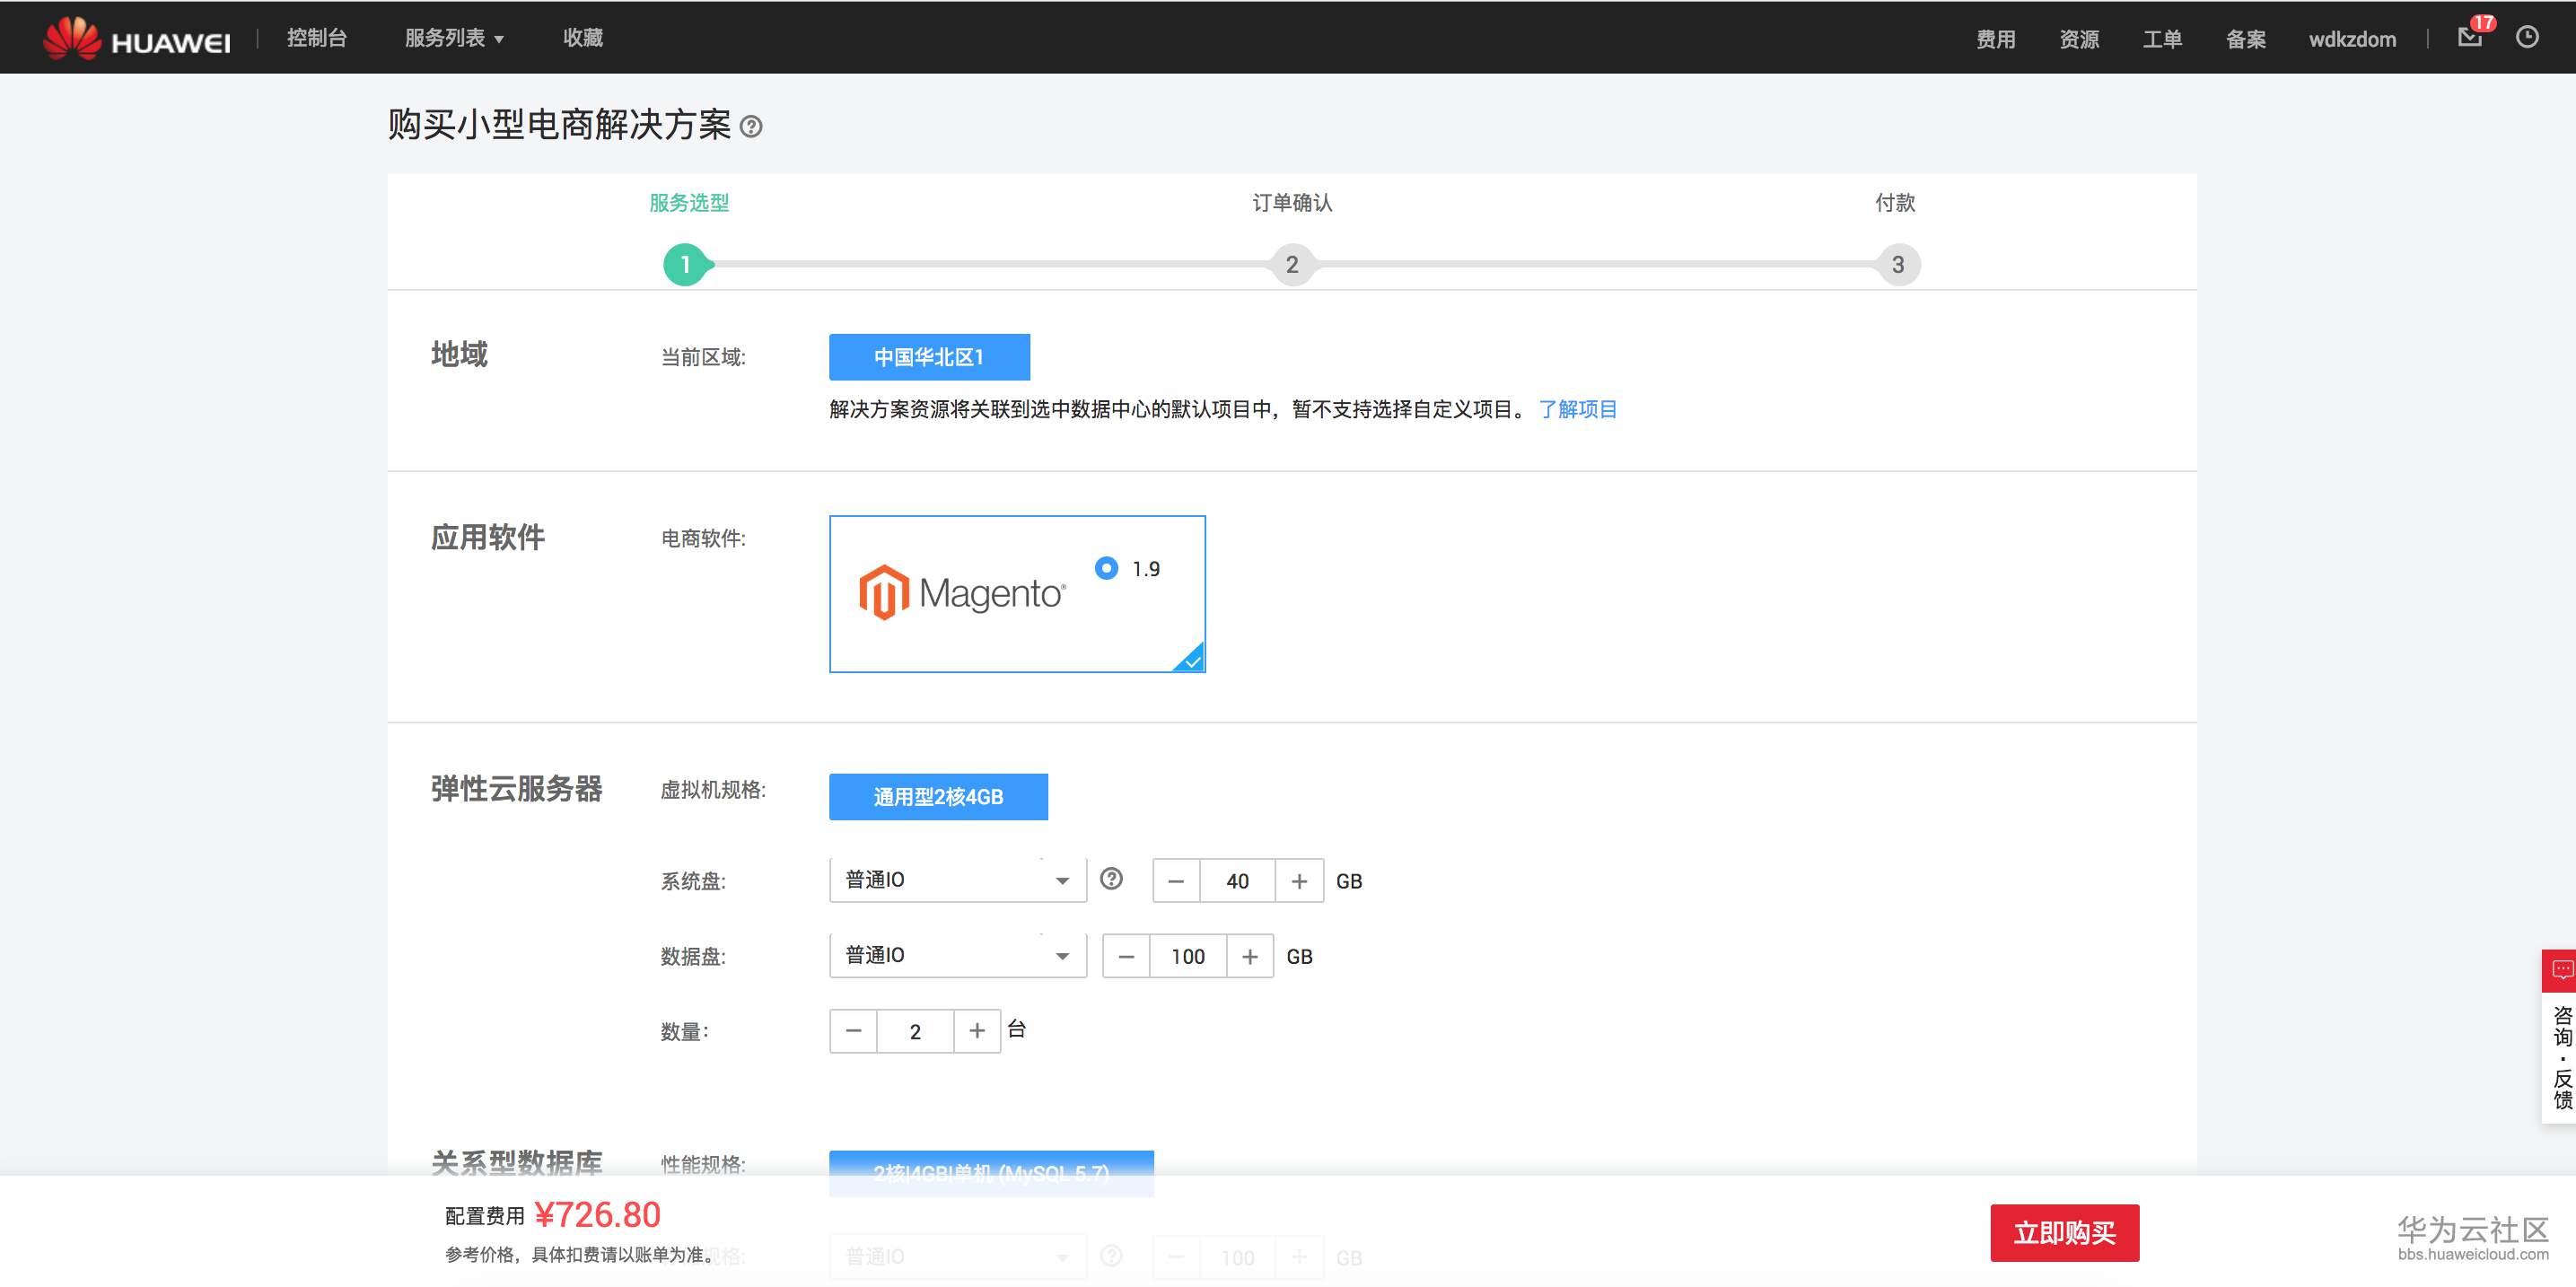Click help icon beside system disk dropdown

tap(1111, 879)
